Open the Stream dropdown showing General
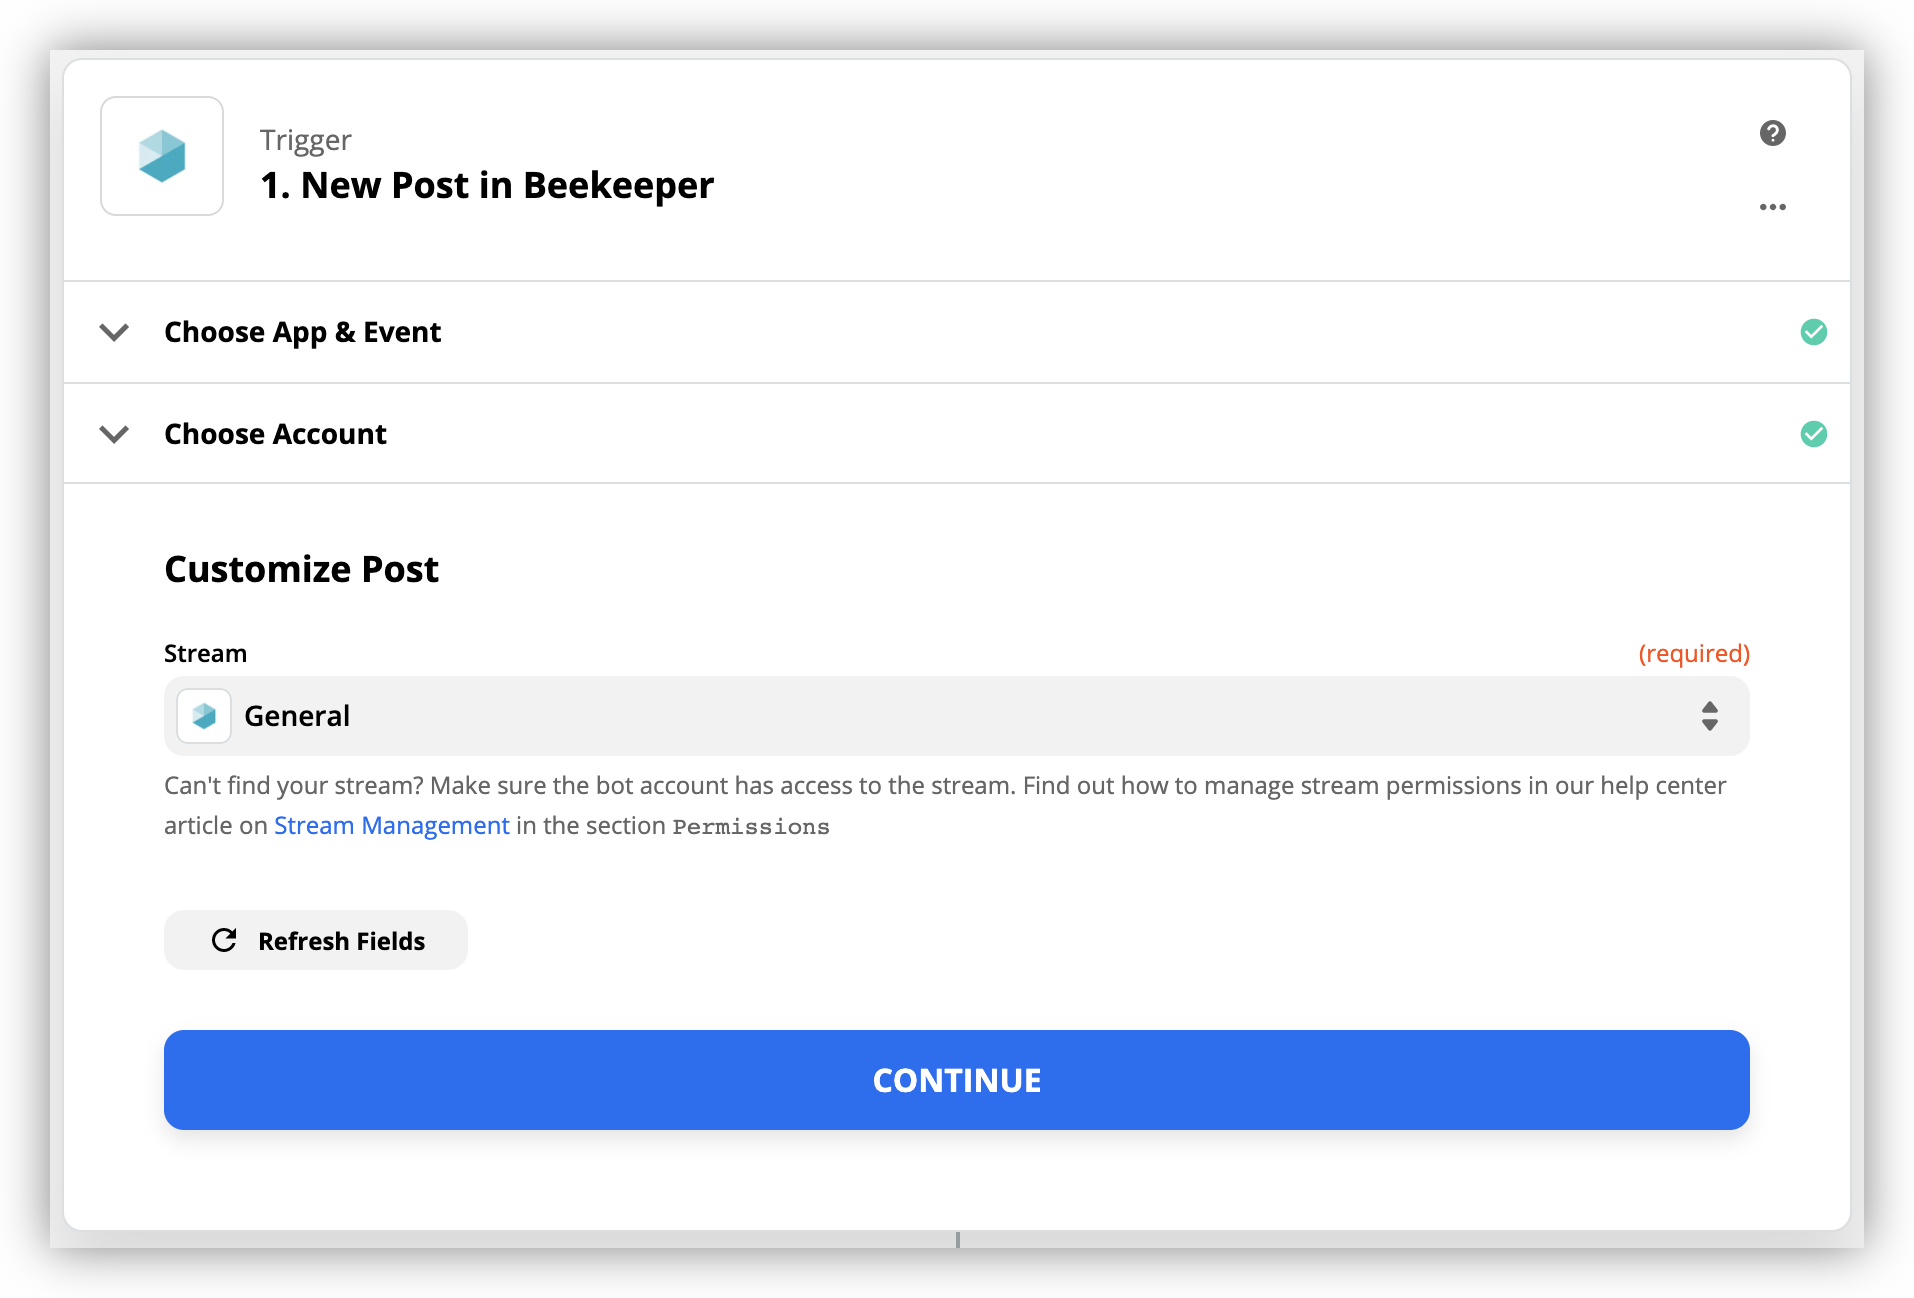This screenshot has height=1298, width=1914. [x=956, y=716]
